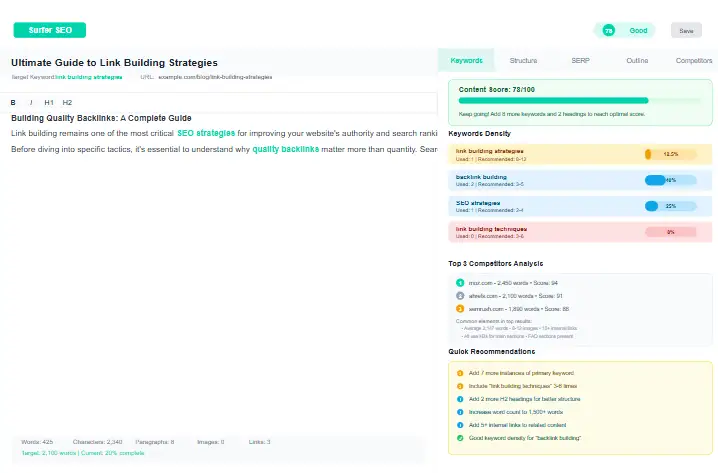Click the Keywords Density section heading

[x=479, y=134]
